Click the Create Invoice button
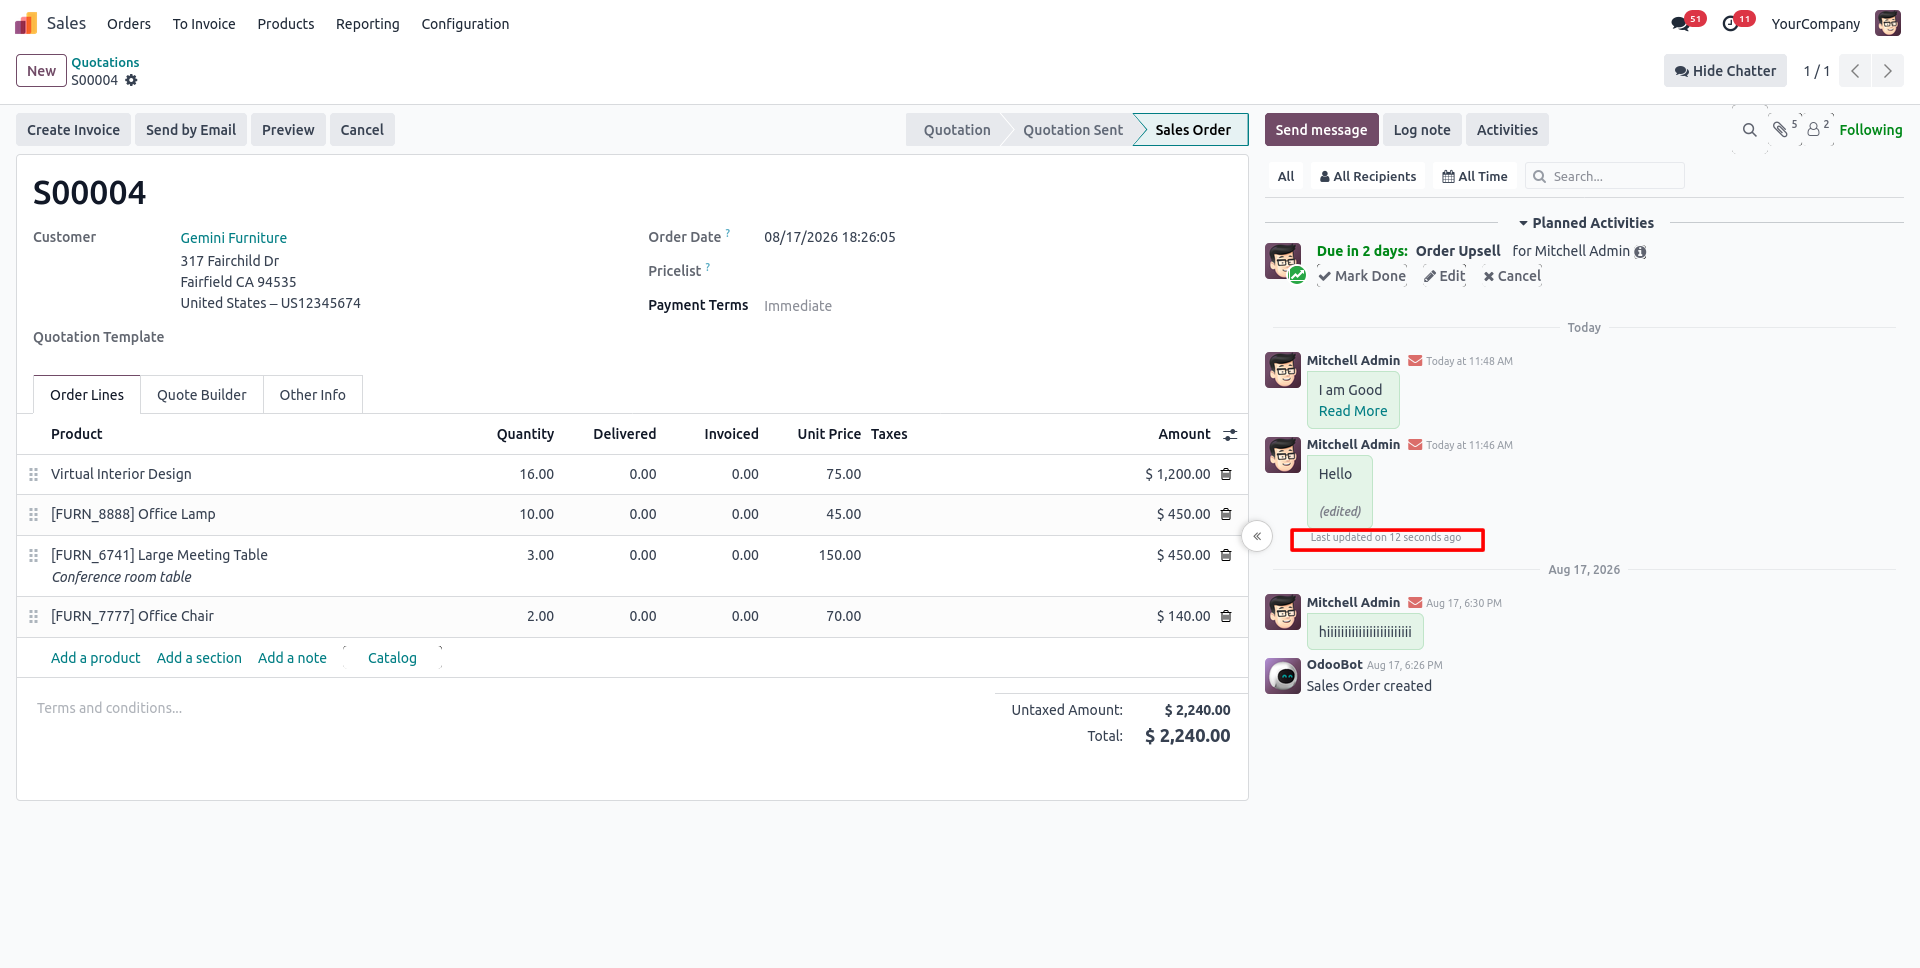This screenshot has height=968, width=1920. (73, 130)
